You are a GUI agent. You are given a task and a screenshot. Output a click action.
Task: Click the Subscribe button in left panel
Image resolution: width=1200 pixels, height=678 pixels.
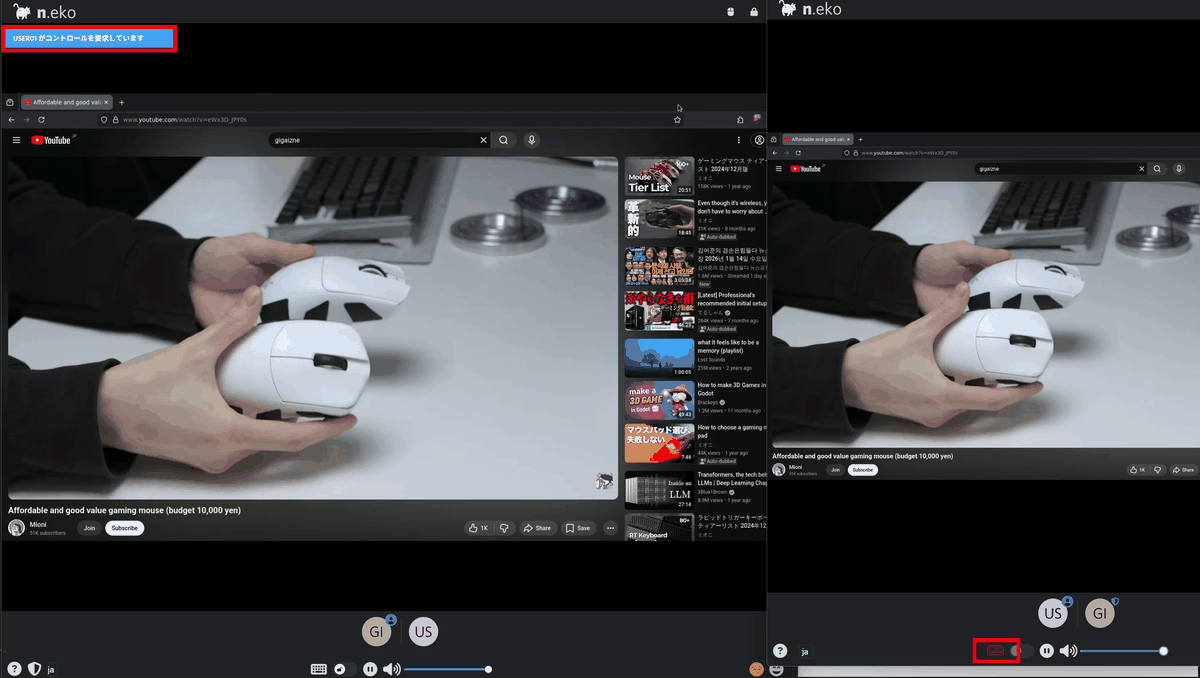click(124, 528)
